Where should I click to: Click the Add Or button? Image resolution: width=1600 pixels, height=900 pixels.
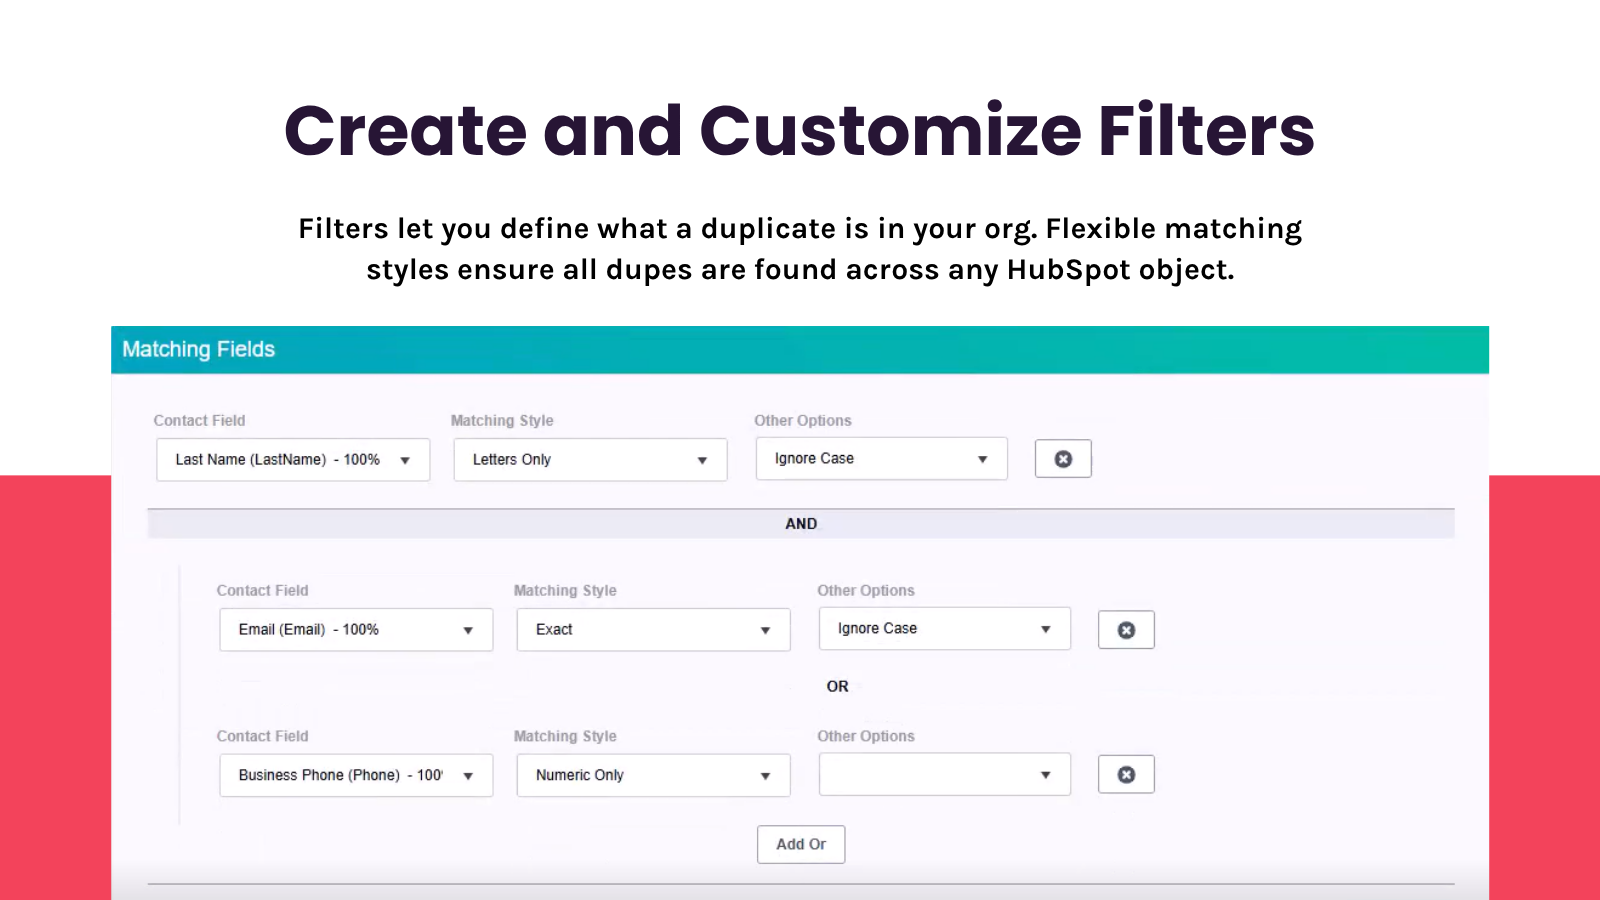pos(801,844)
